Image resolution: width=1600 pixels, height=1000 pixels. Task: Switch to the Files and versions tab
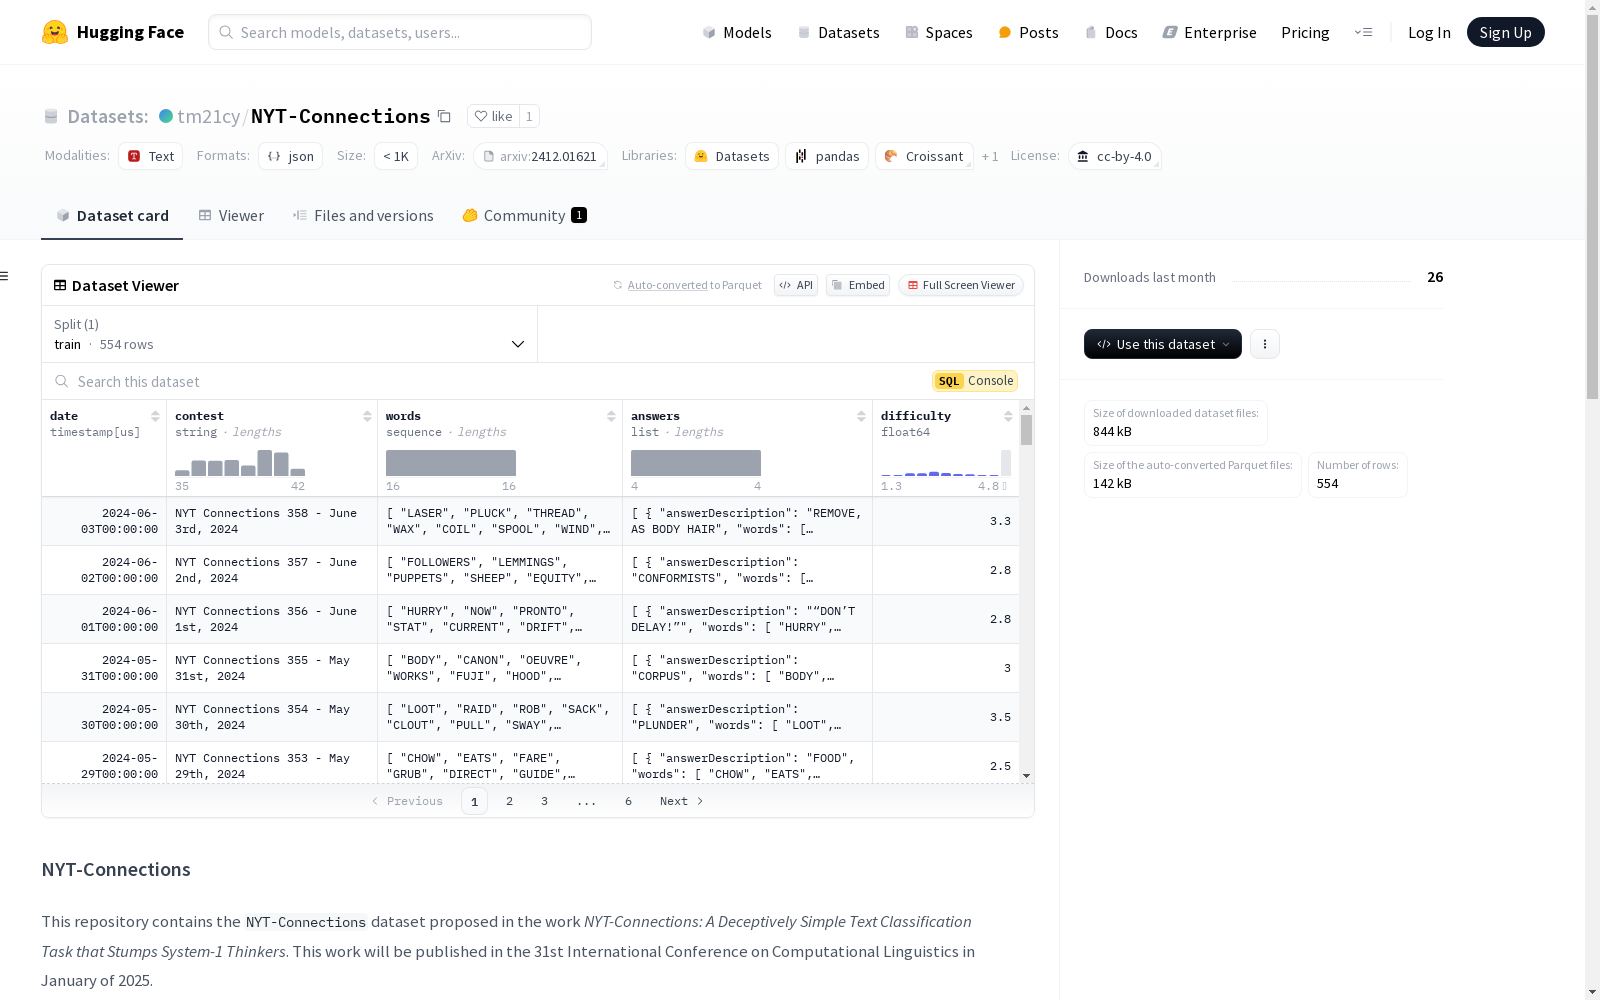363,216
